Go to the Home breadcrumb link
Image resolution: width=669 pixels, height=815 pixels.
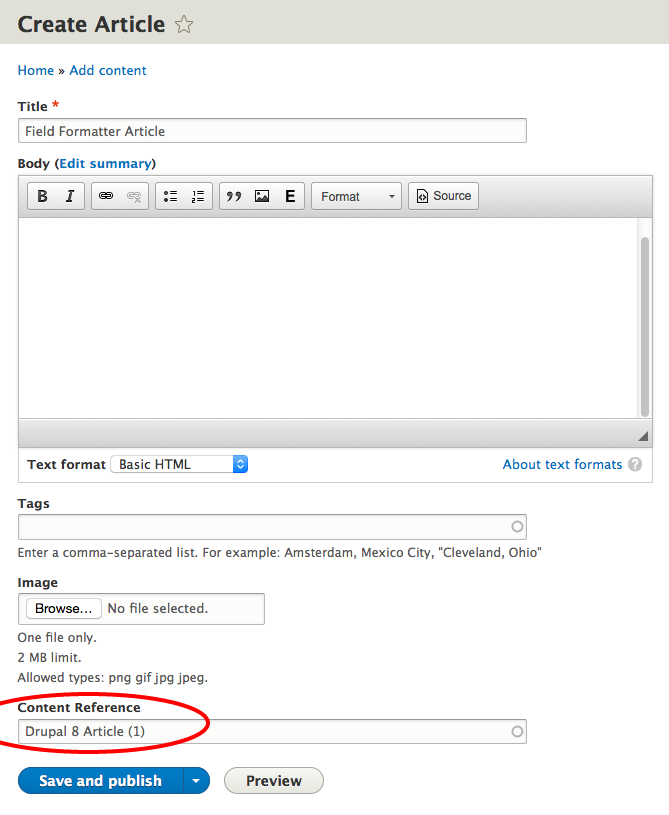point(36,70)
